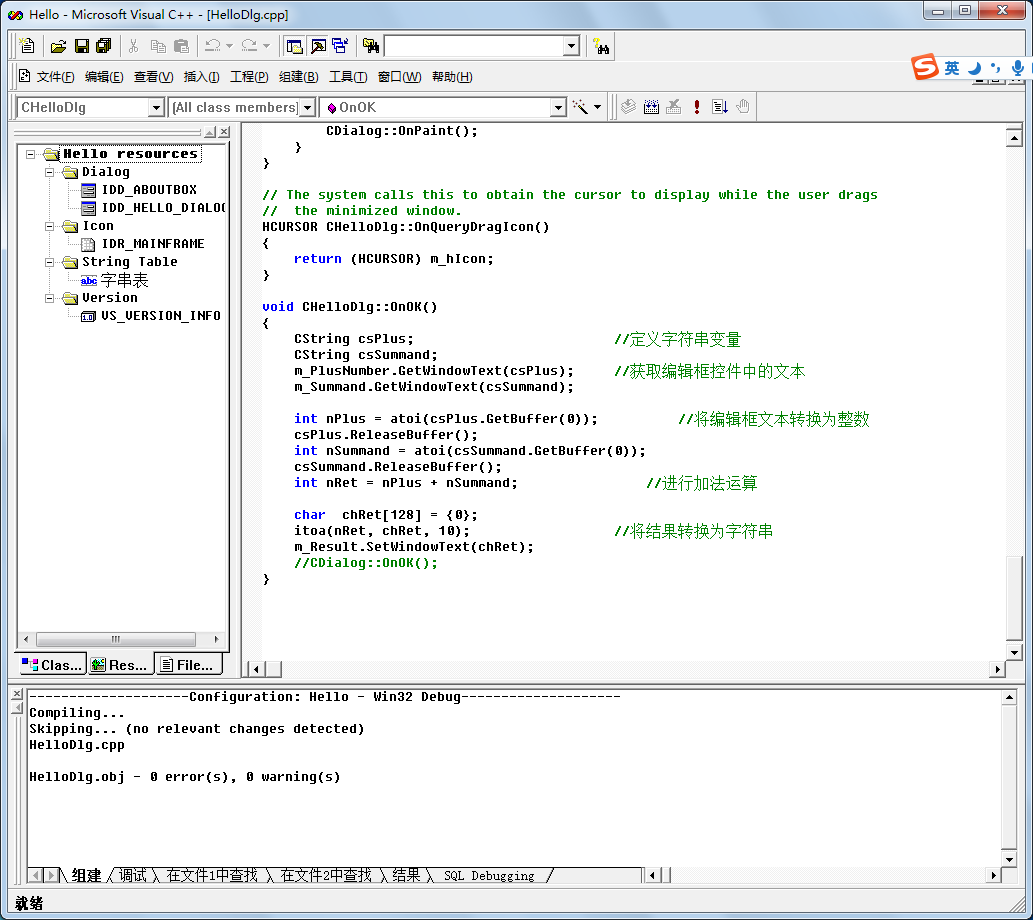The width and height of the screenshot is (1033, 920).
Task: Switch to the ResourceView tab
Action: pos(119,665)
